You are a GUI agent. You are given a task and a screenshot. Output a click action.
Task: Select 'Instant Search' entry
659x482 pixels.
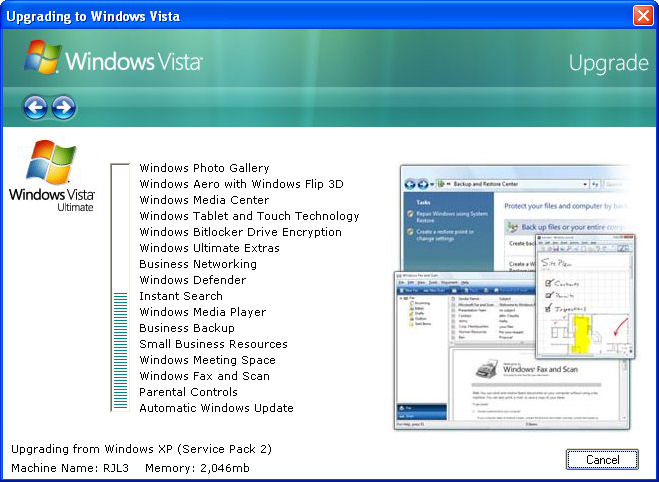coord(181,296)
